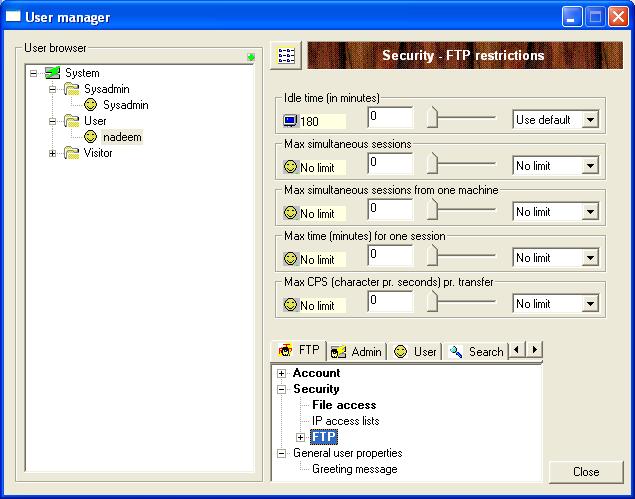
Task: Collapse the Sysadmin group tree node
Action: pyautogui.click(x=53, y=89)
